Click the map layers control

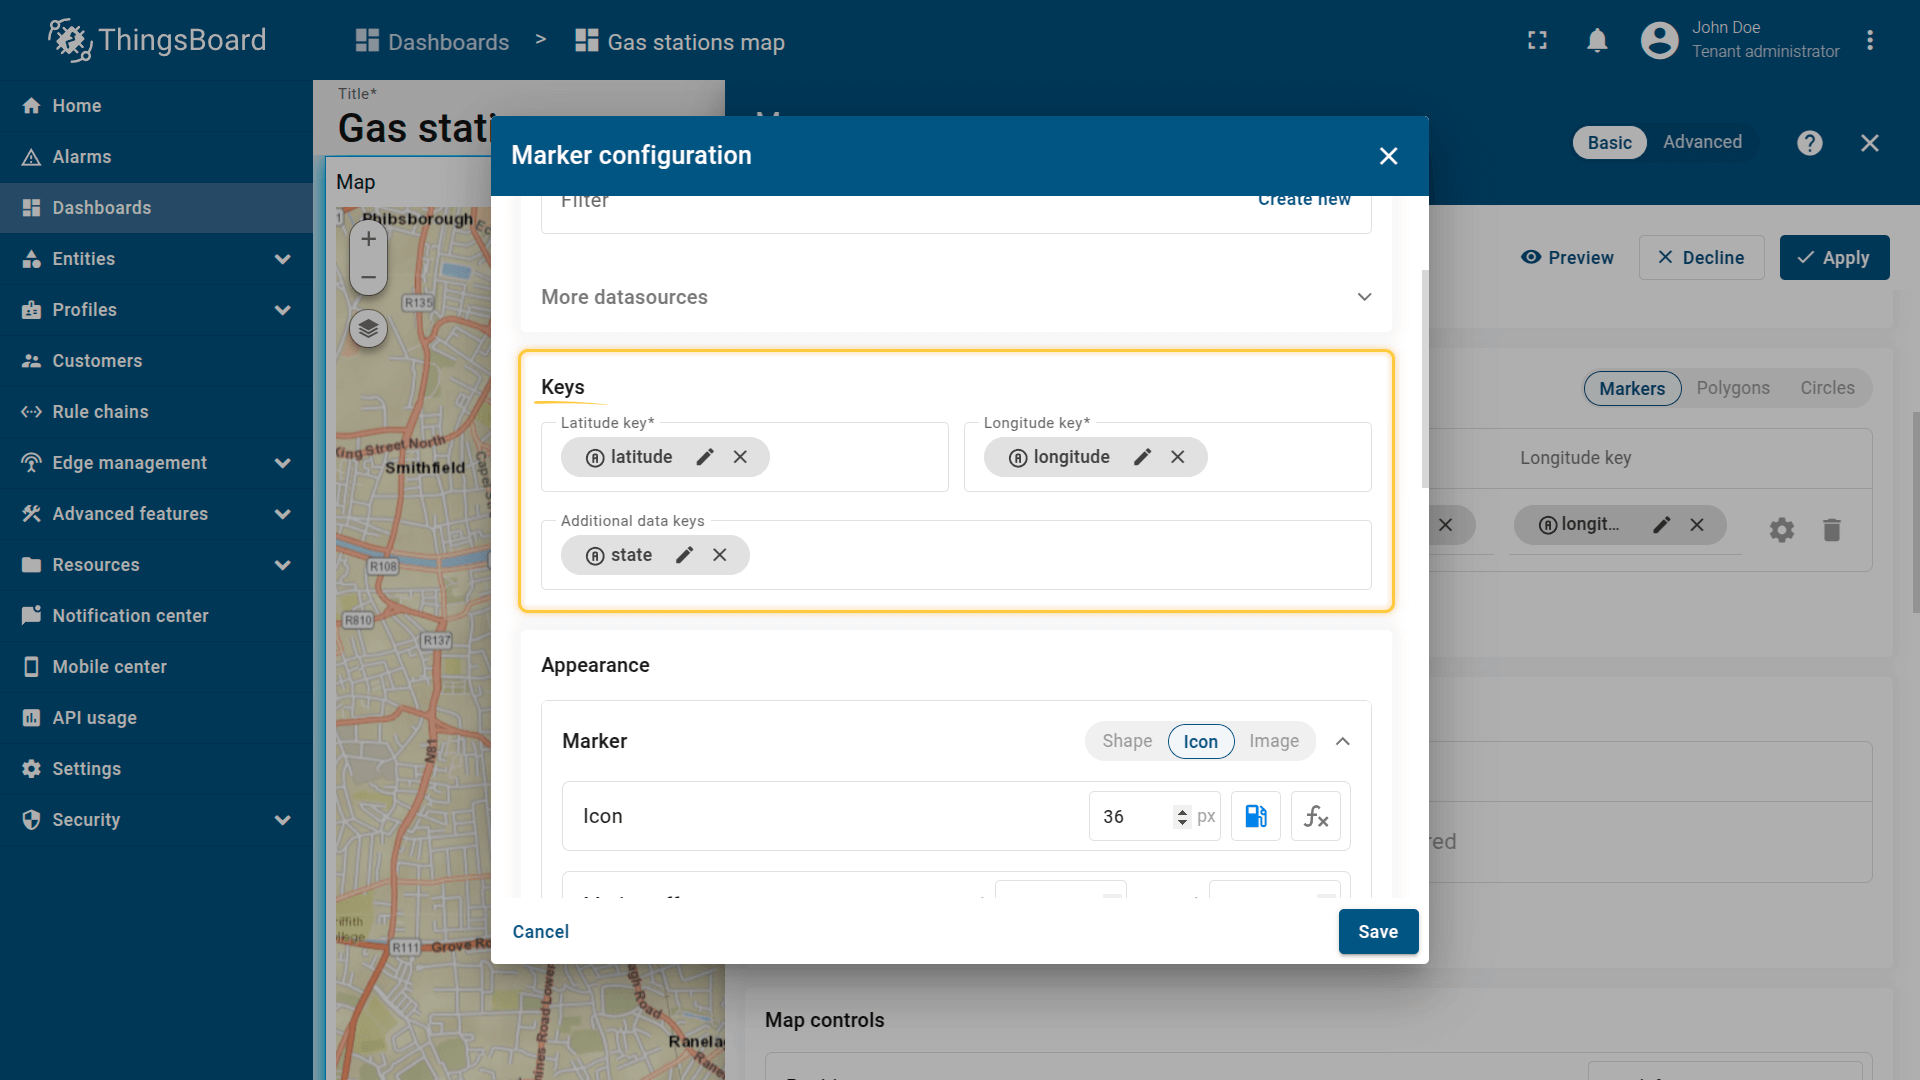pos(368,328)
